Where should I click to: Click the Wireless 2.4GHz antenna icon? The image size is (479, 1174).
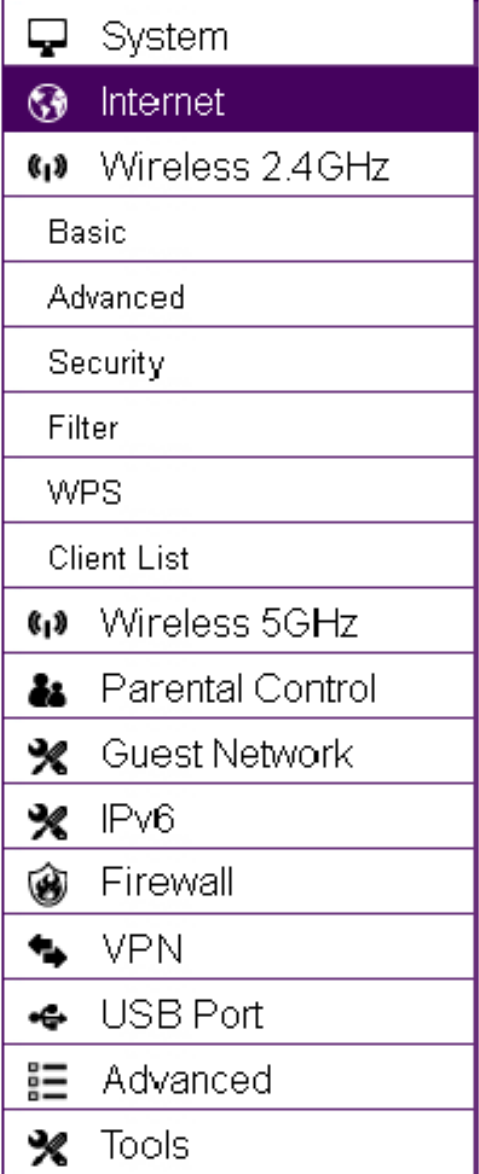pyautogui.click(x=47, y=166)
